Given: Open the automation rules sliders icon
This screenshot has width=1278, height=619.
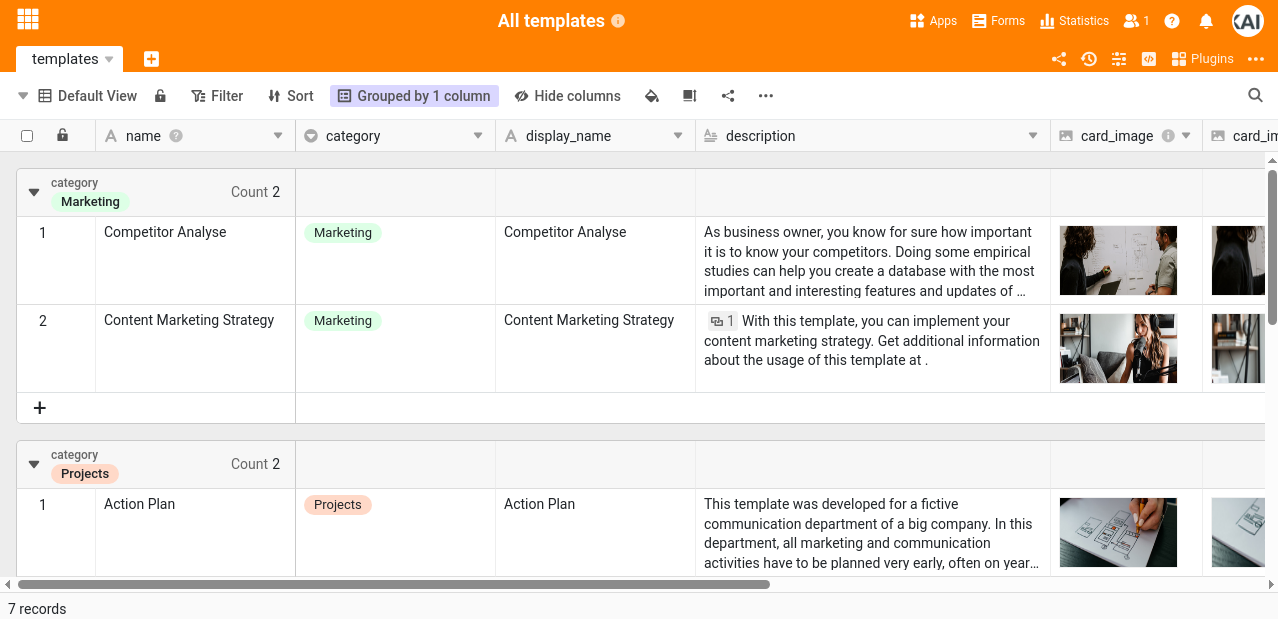Looking at the screenshot, I should 1119,59.
